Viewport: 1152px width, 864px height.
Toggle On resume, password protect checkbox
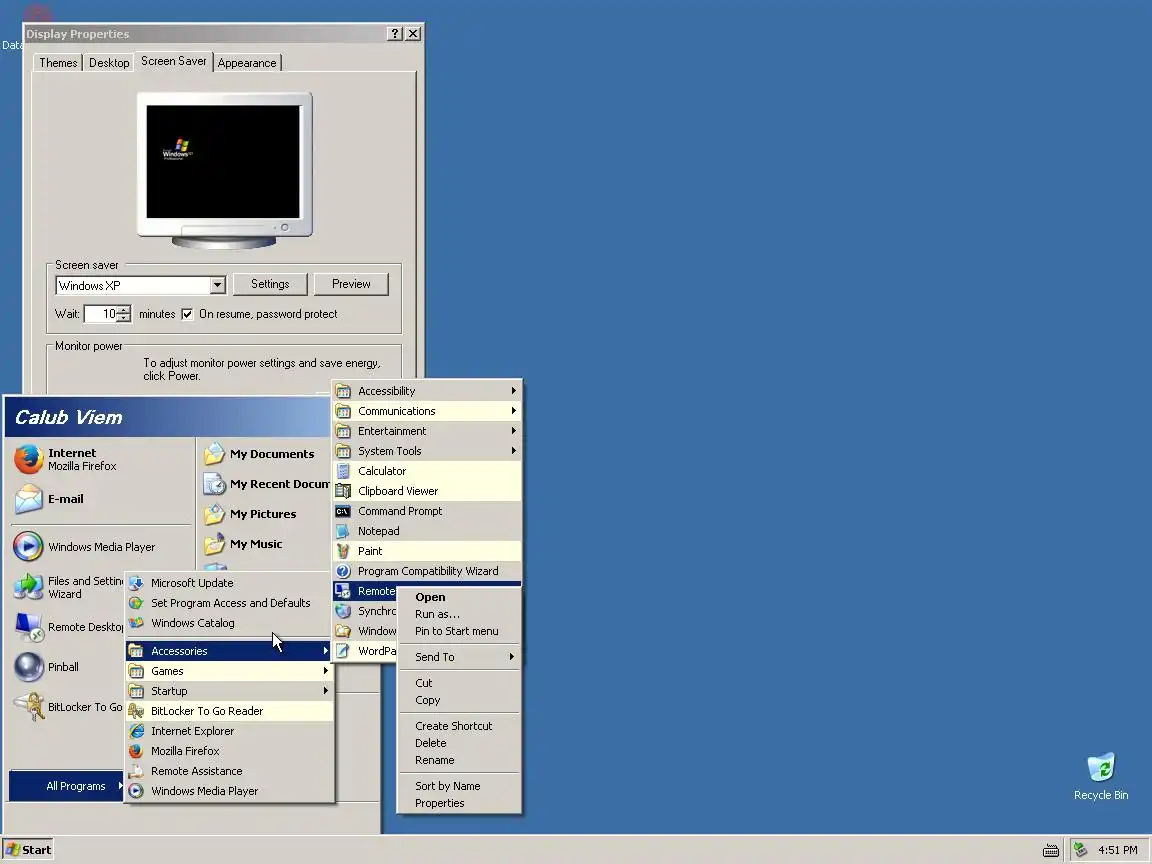pyautogui.click(x=187, y=314)
